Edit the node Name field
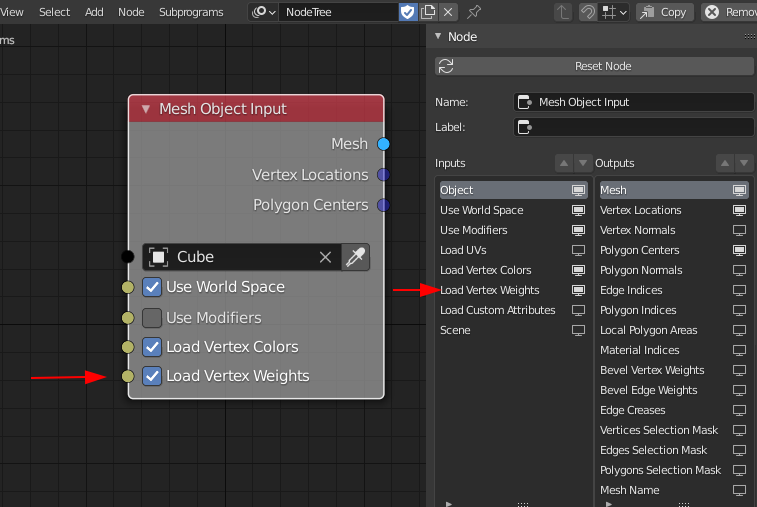This screenshot has height=507, width=757. click(x=633, y=102)
